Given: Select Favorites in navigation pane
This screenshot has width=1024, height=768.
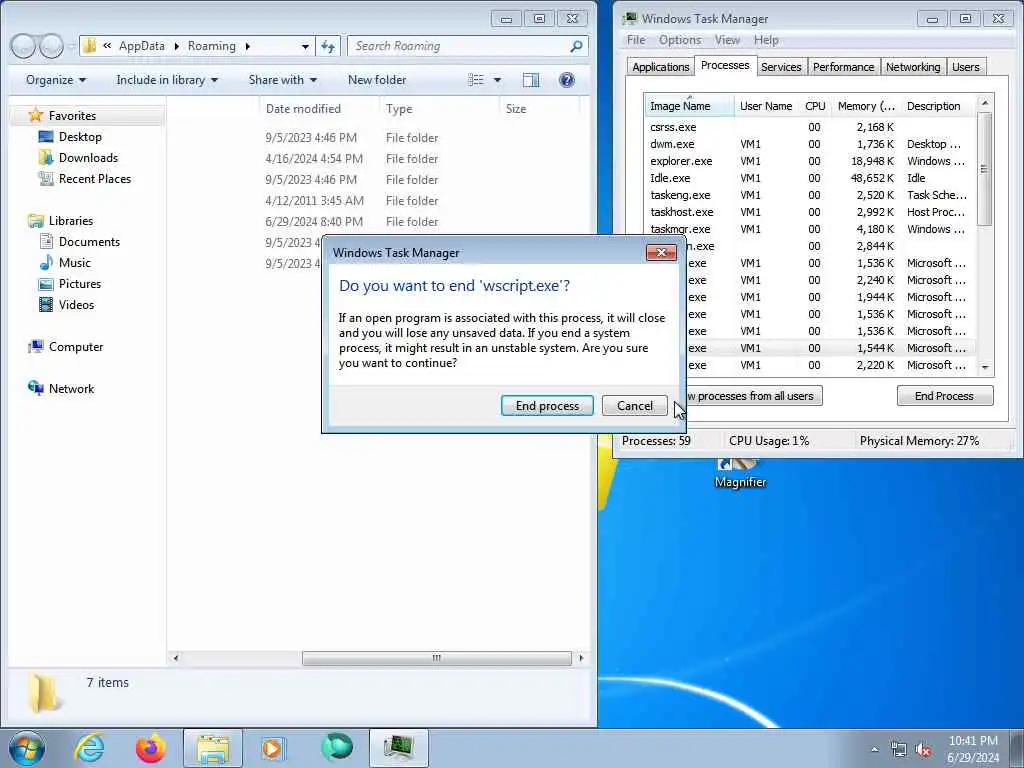Looking at the screenshot, I should 72,116.
